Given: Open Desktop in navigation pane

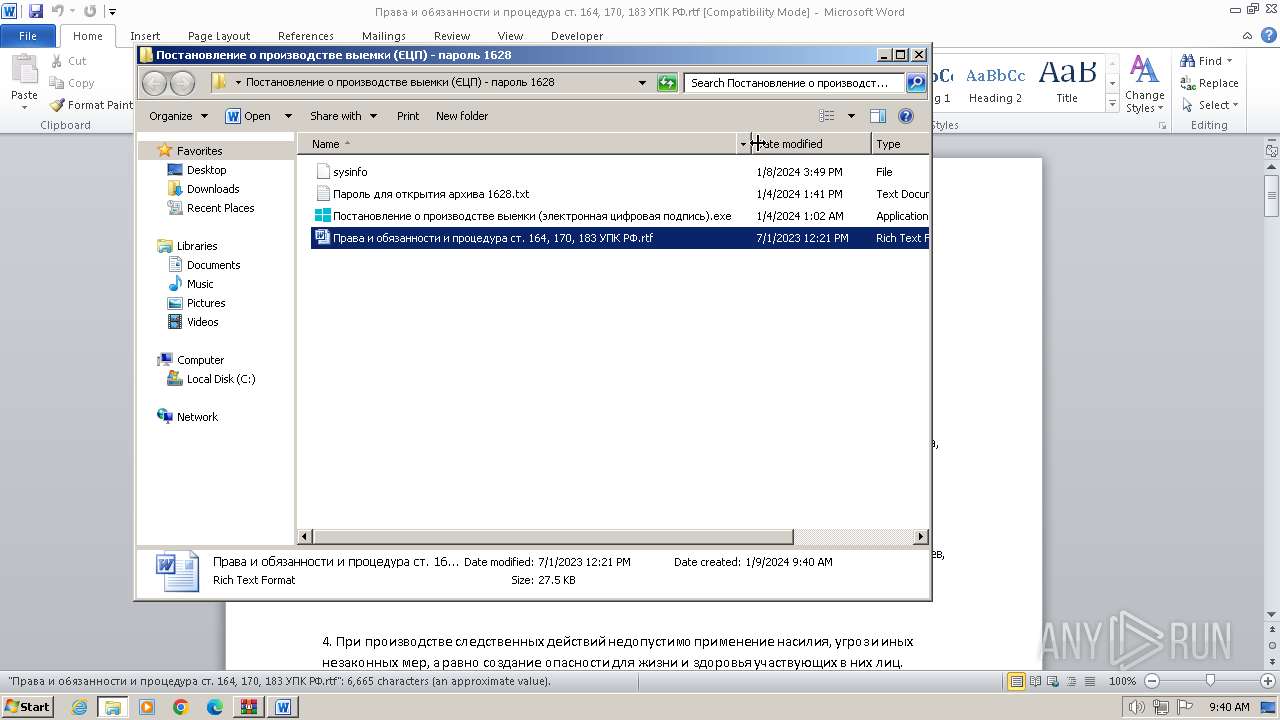Looking at the screenshot, I should pos(206,170).
